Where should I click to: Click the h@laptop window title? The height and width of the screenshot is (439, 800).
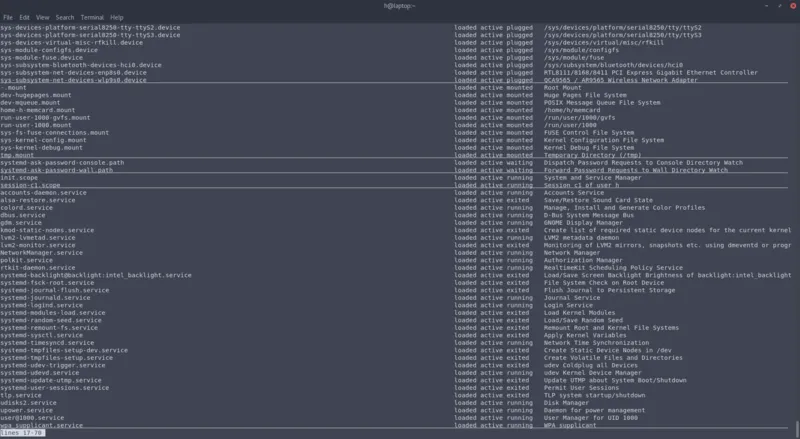click(x=399, y=6)
